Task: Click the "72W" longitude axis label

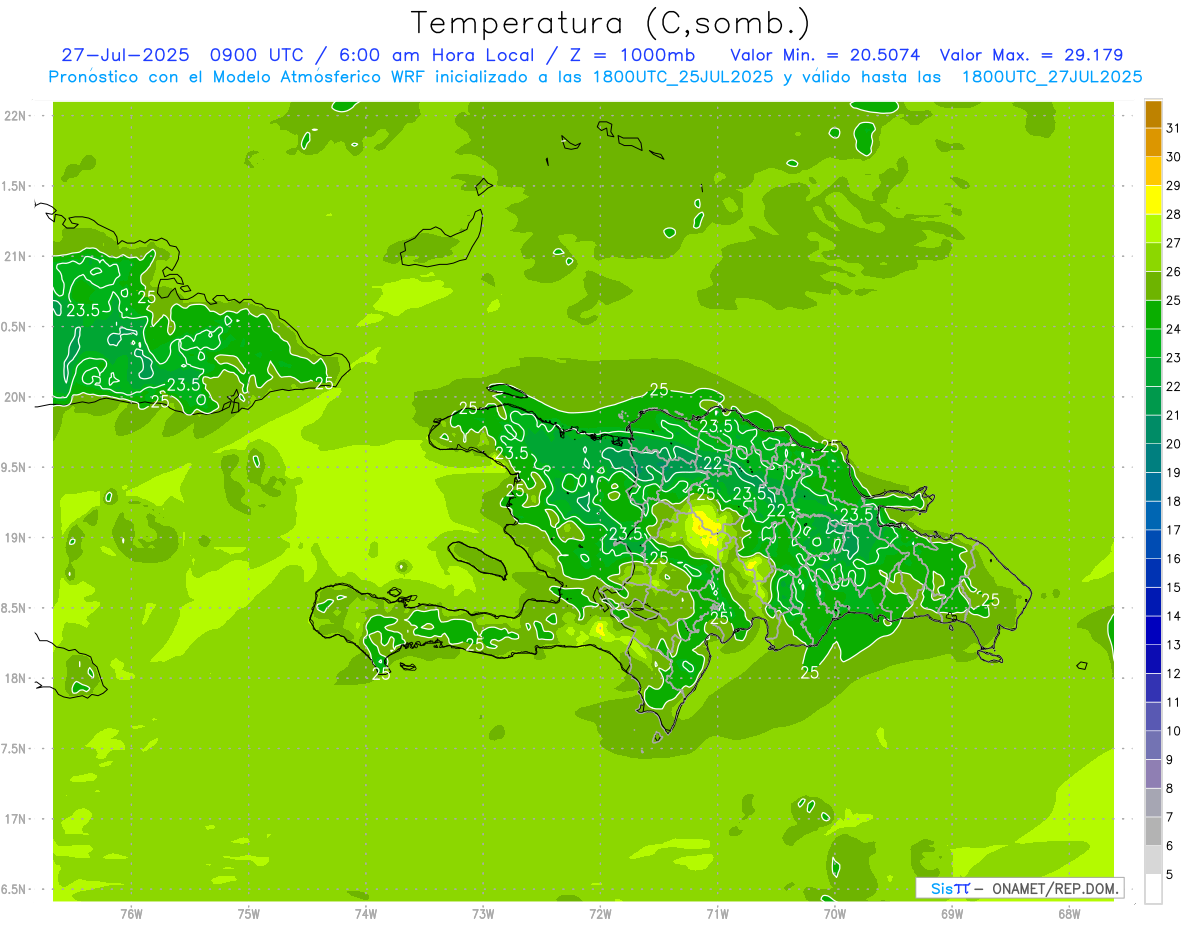Action: [601, 913]
